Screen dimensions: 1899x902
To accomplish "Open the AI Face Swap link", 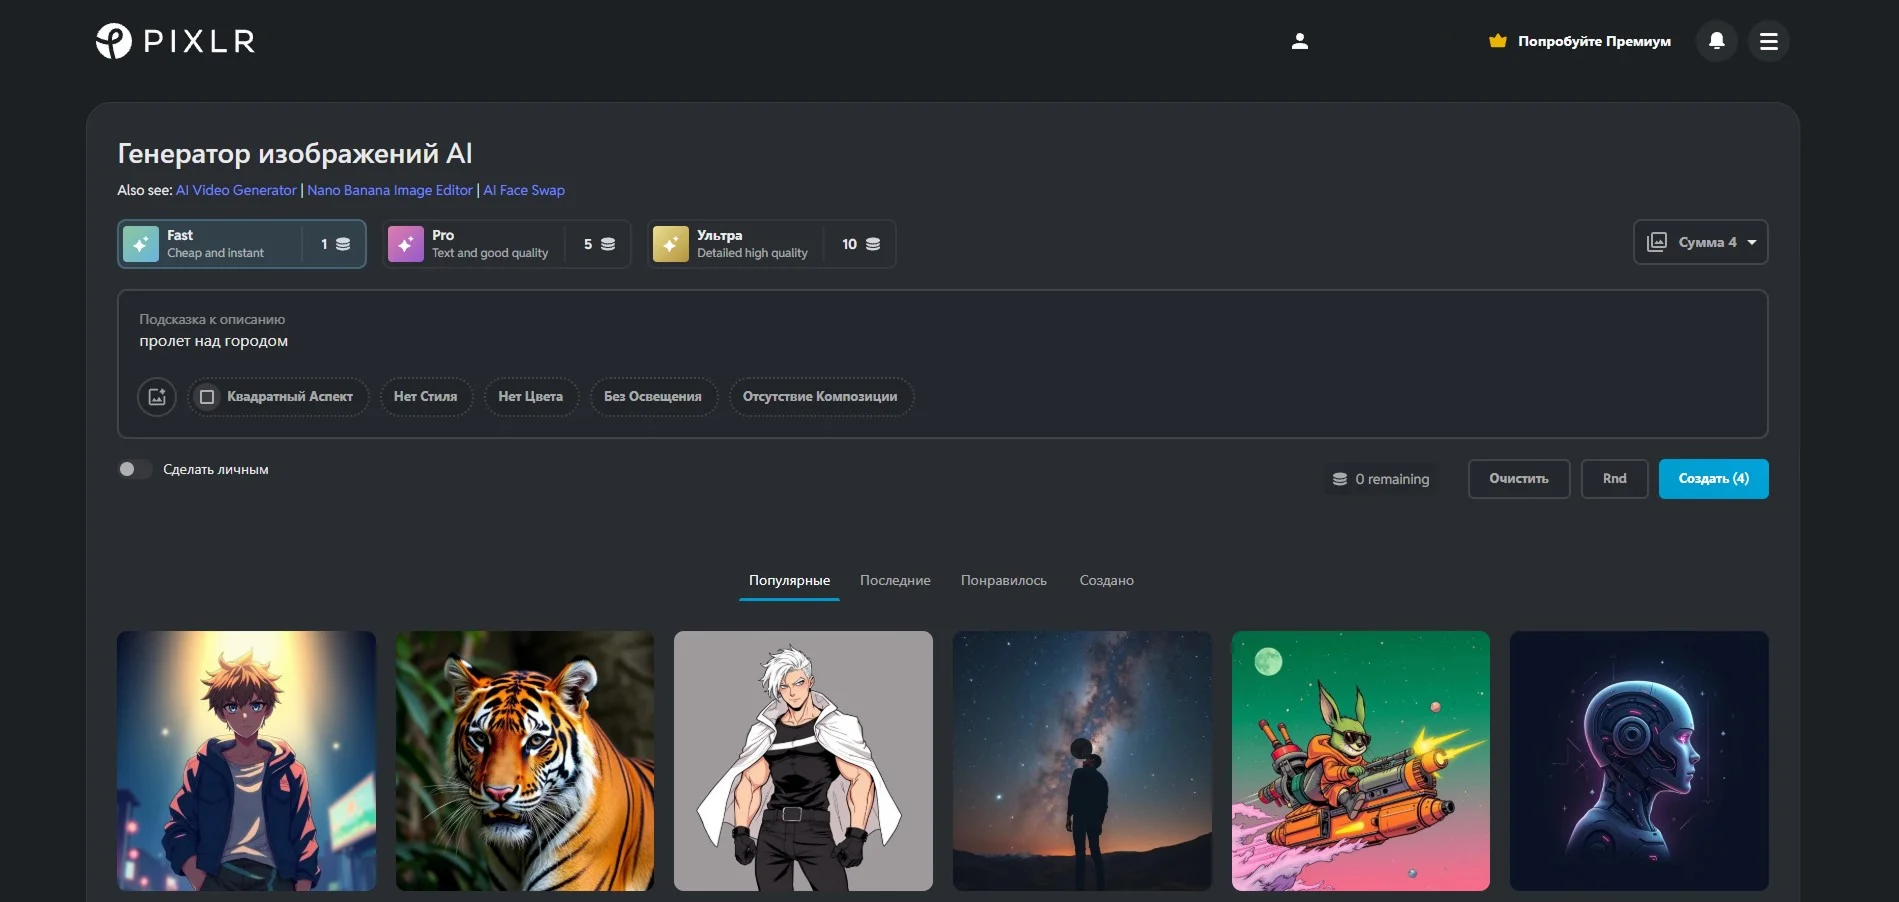I will (x=524, y=190).
